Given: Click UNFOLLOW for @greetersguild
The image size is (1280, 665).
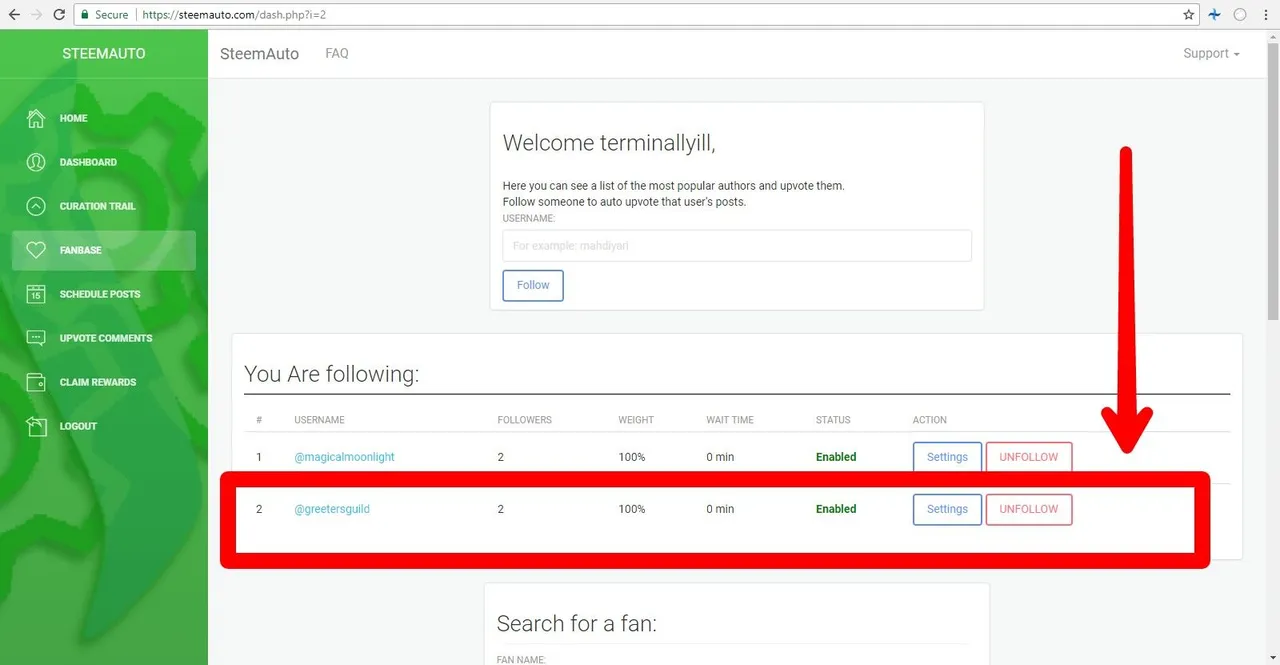Looking at the screenshot, I should [1029, 509].
